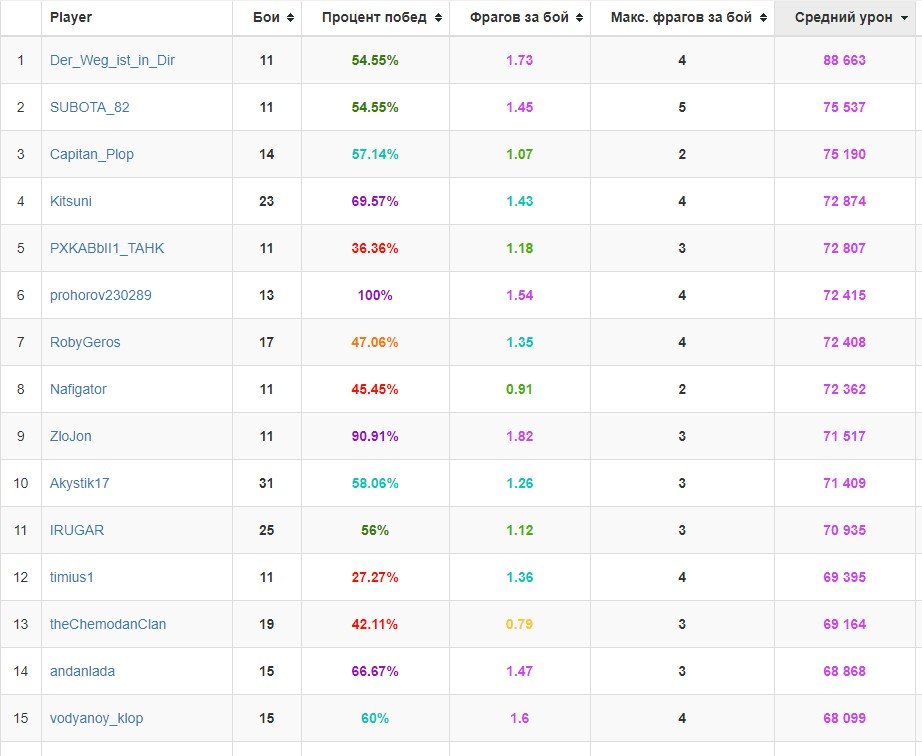Select average damage value 69 395
The image size is (922, 756).
[844, 578]
